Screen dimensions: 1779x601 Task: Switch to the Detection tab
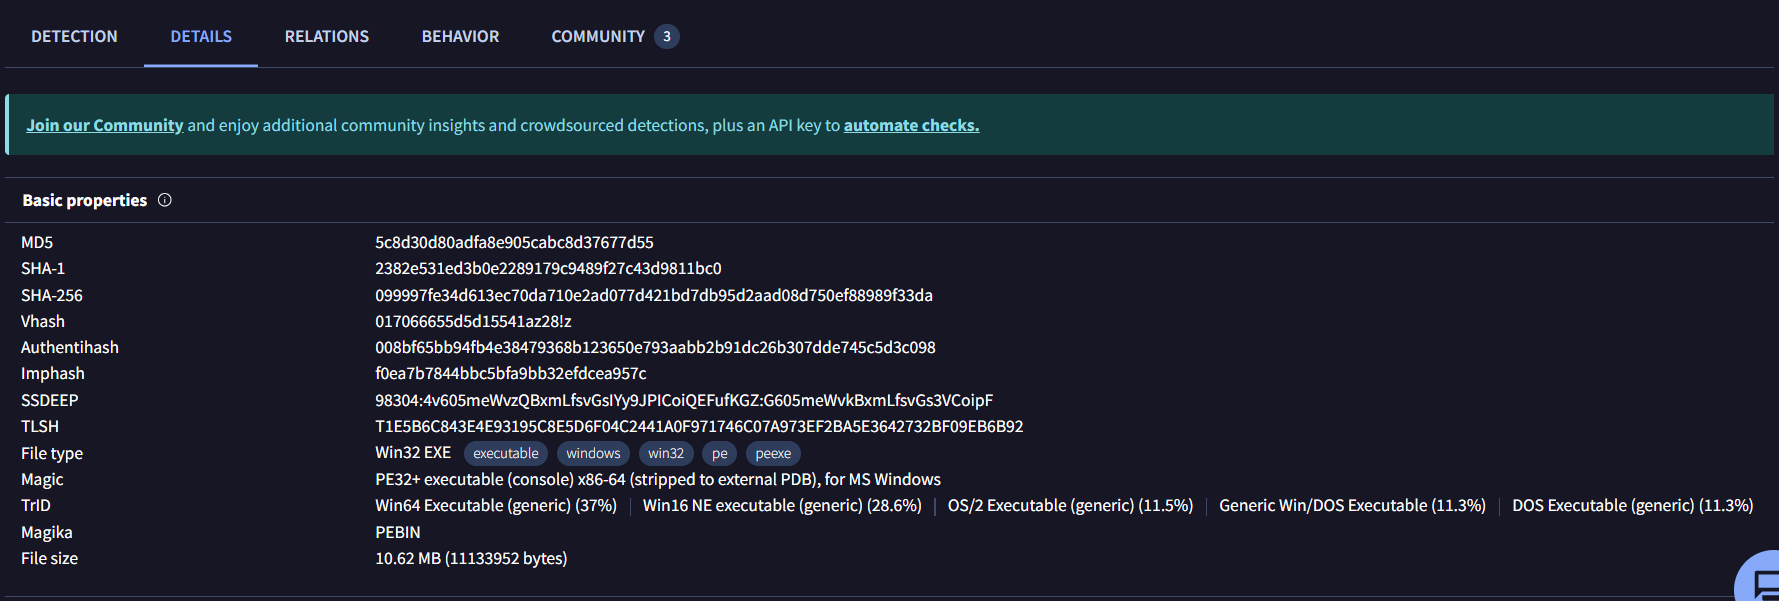74,36
